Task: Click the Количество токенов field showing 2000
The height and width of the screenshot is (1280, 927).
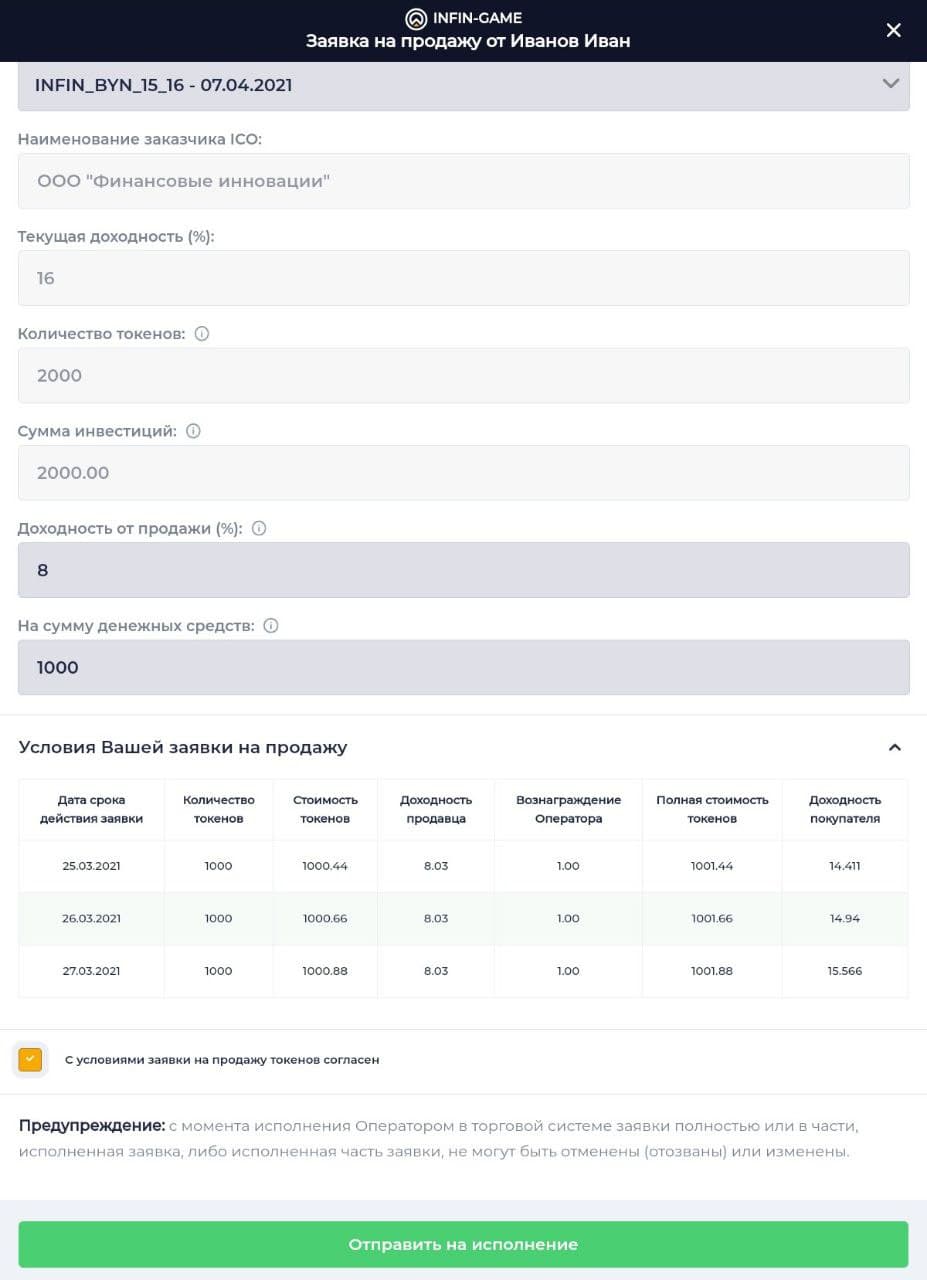Action: 464,375
